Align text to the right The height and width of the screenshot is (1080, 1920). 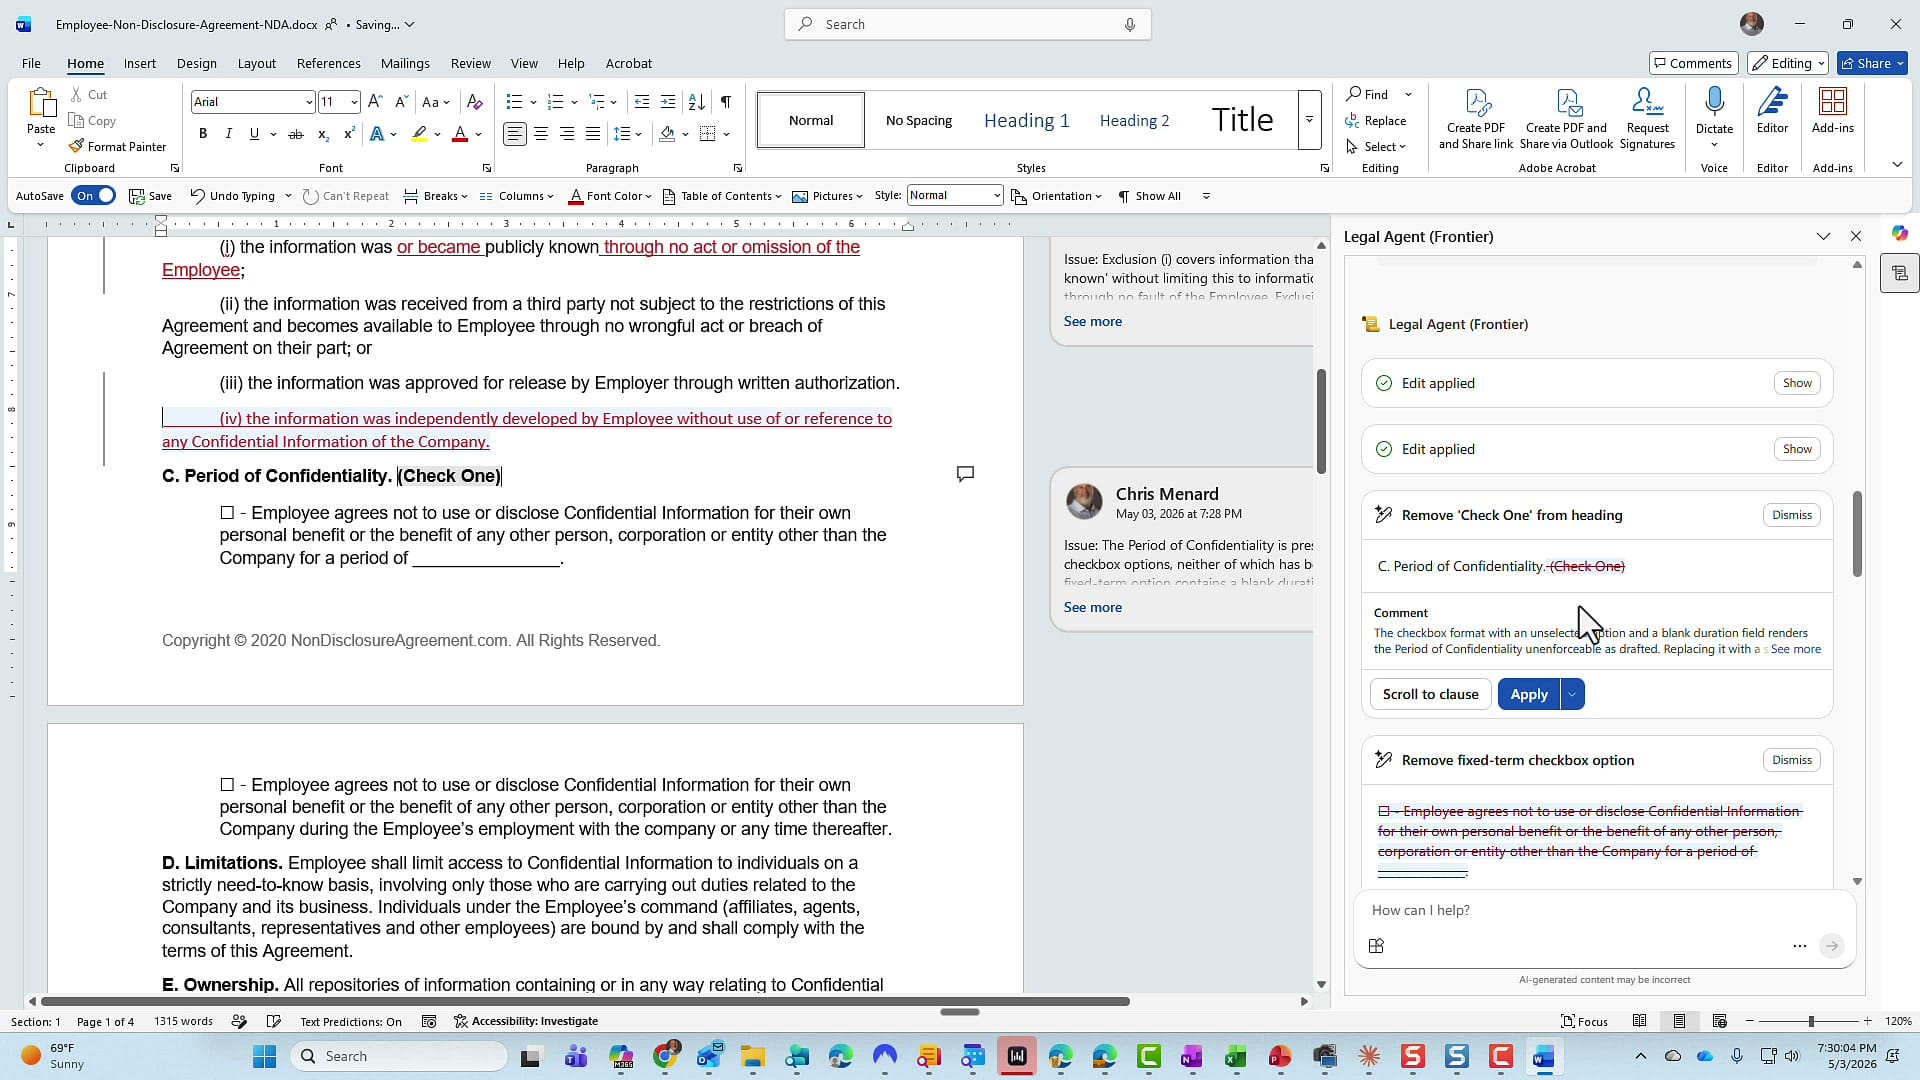point(567,134)
